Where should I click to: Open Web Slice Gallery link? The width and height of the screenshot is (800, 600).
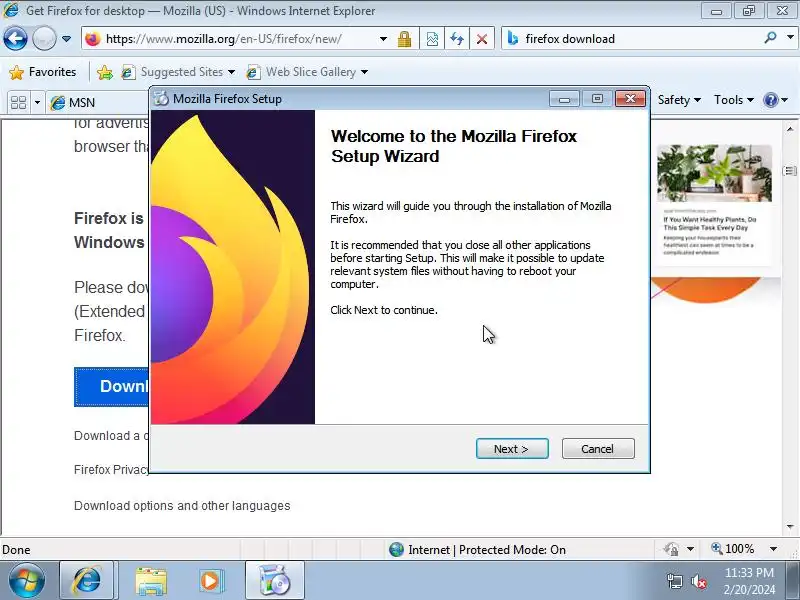[301, 72]
